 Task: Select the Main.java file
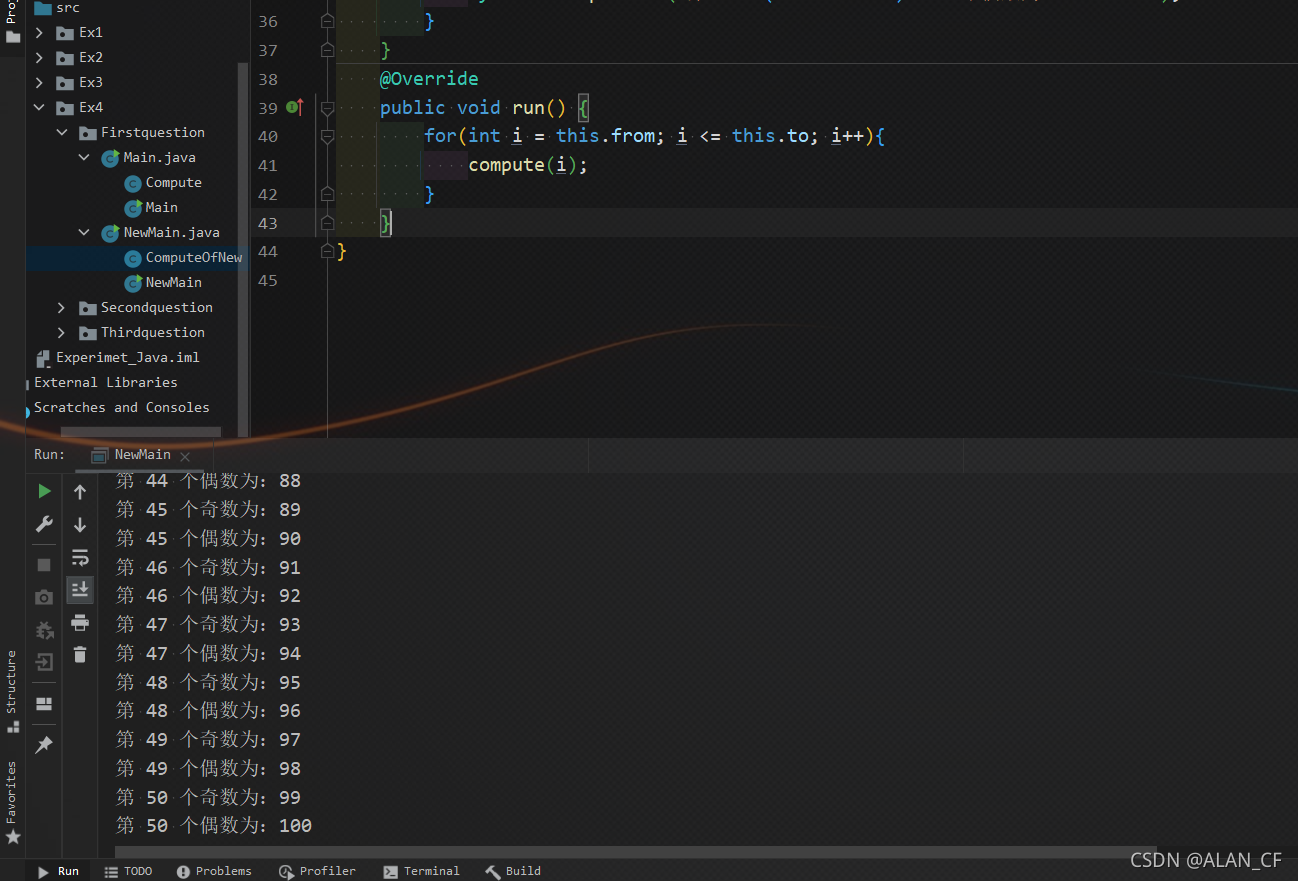(x=159, y=158)
